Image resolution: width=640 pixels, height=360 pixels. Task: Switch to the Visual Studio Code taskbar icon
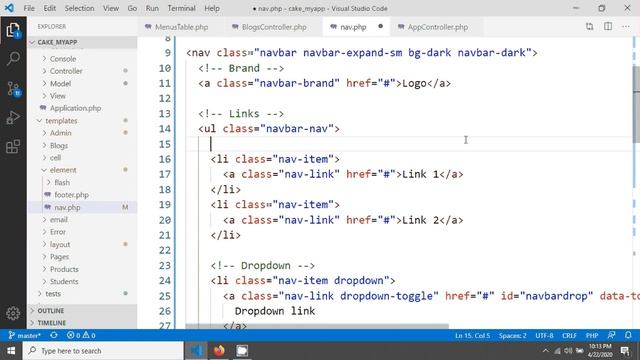click(196, 351)
